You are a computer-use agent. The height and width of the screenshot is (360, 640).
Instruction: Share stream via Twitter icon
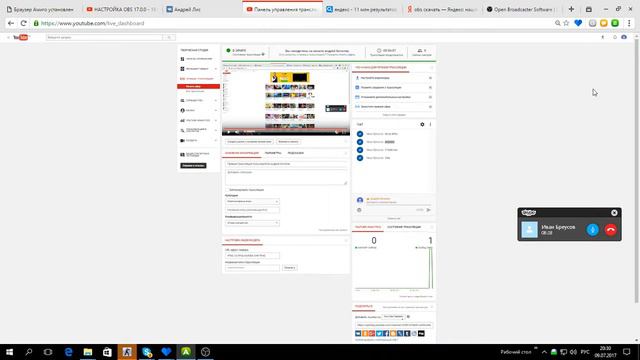(x=379, y=333)
